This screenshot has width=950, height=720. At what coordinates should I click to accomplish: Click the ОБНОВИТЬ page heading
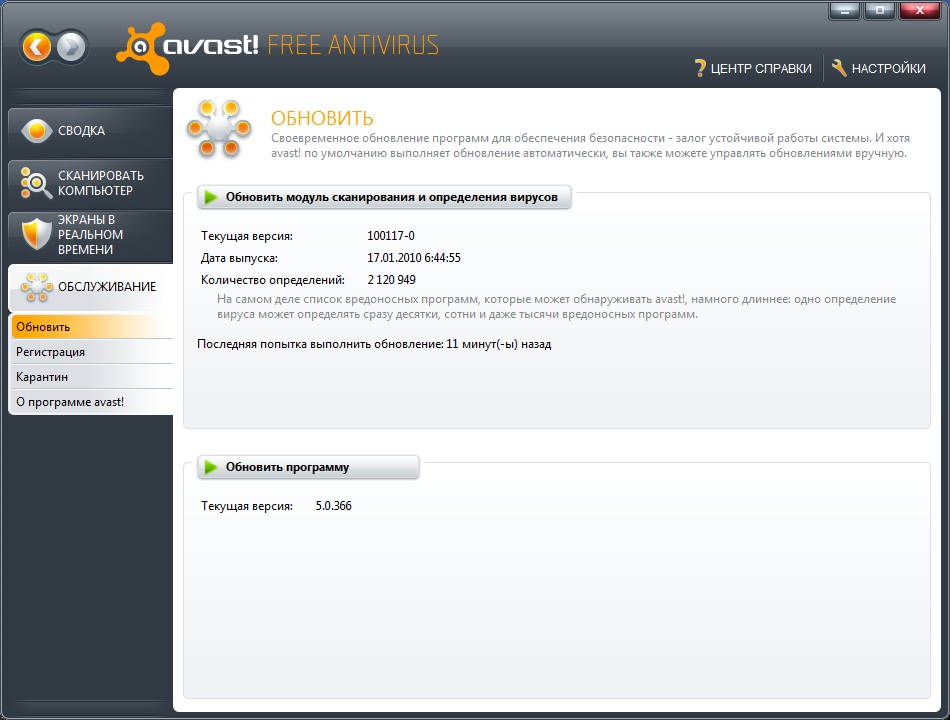tap(322, 118)
